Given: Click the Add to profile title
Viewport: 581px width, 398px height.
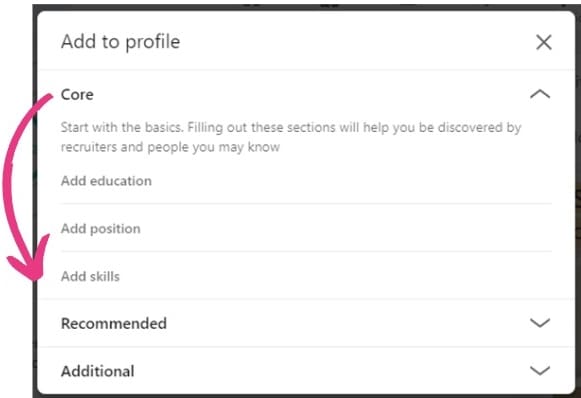Looking at the screenshot, I should click(120, 42).
